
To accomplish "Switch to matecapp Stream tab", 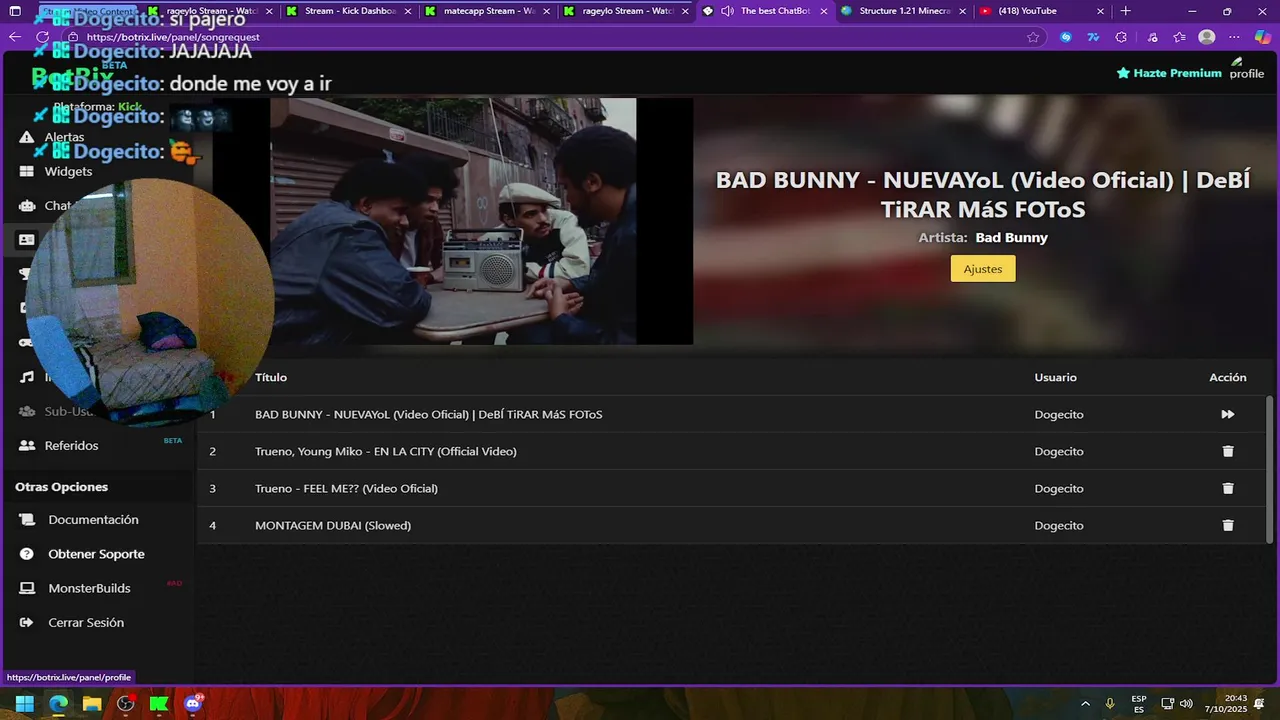I will coord(487,11).
